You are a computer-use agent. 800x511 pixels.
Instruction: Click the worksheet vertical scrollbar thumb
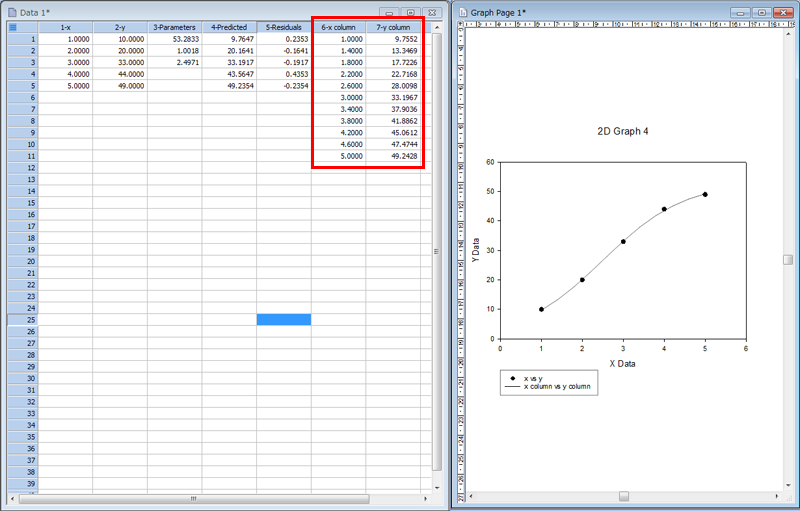coord(436,252)
